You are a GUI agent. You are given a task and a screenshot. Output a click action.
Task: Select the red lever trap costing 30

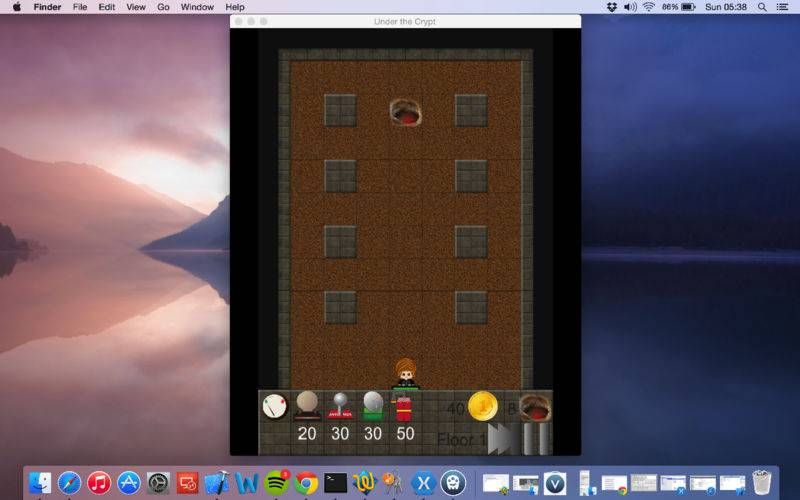tap(340, 405)
